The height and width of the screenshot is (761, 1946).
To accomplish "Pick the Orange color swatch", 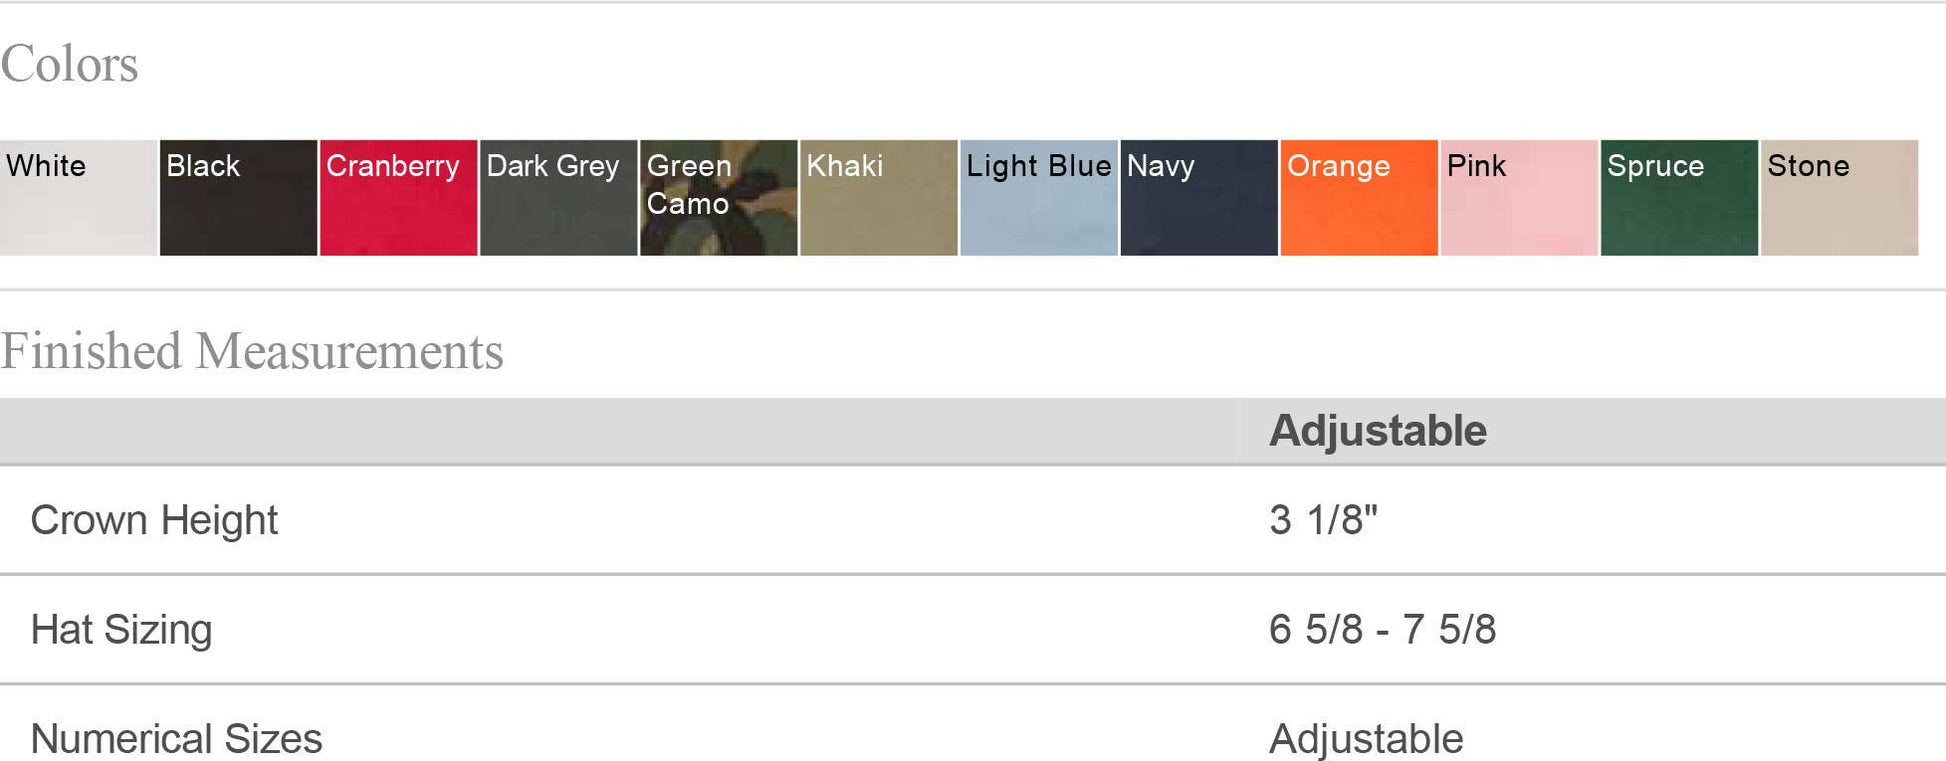I will pyautogui.click(x=1358, y=198).
